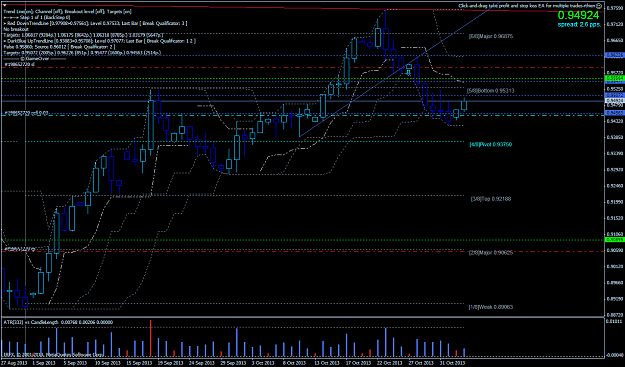Click the '15 Sep 2013' date label

[139, 363]
